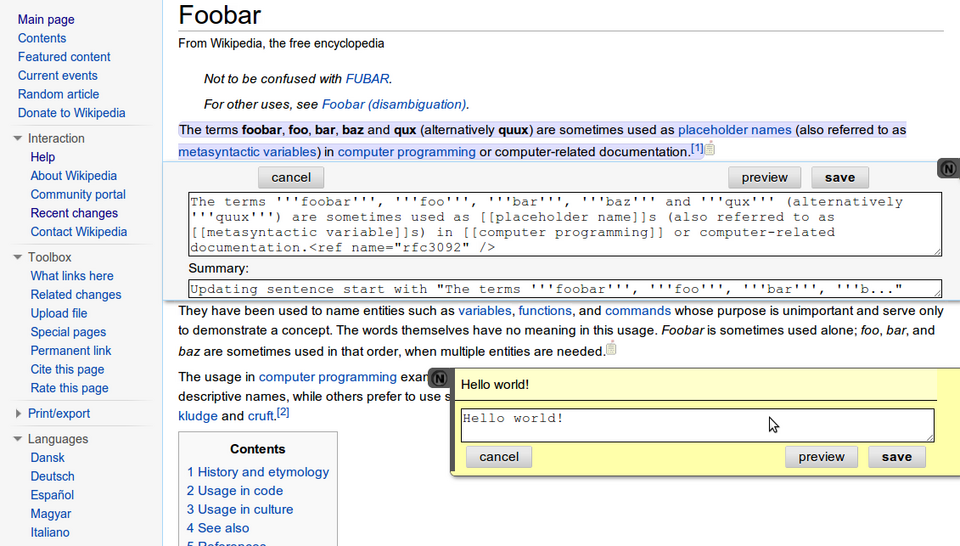Open the functions link
The height and width of the screenshot is (546, 960).
[545, 311]
